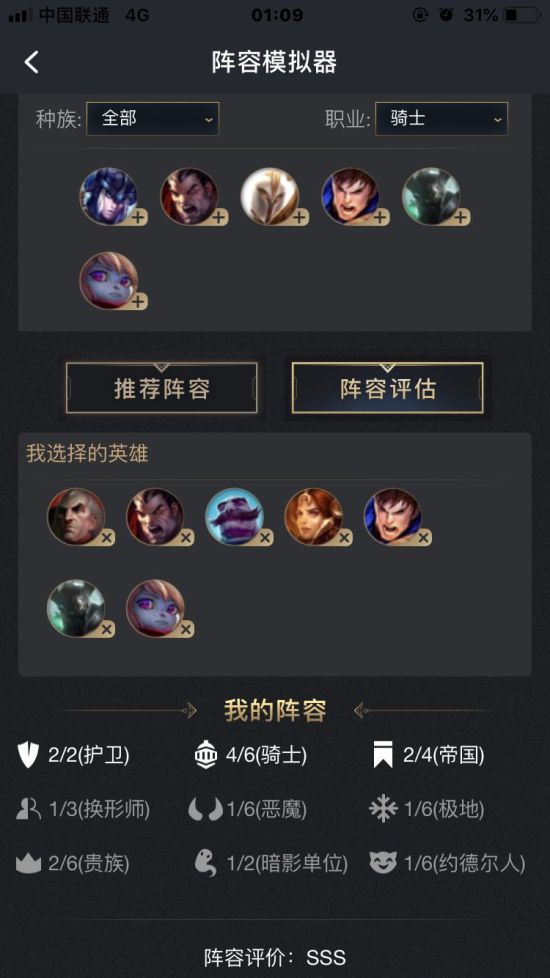Go back using the top-left arrow
The width and height of the screenshot is (550, 978).
tap(31, 62)
